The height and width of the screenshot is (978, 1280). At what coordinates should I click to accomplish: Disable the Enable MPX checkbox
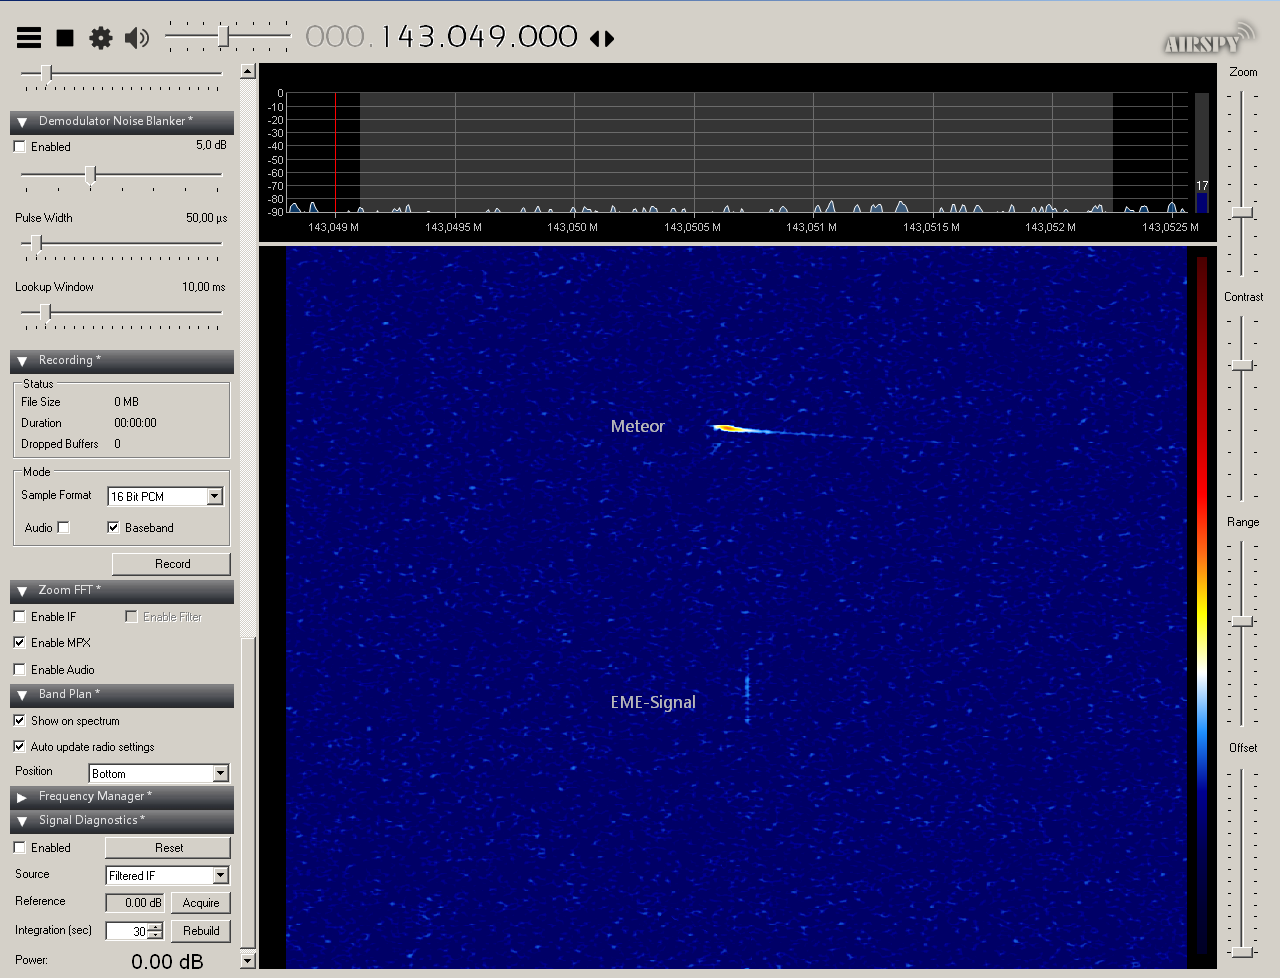tap(20, 643)
